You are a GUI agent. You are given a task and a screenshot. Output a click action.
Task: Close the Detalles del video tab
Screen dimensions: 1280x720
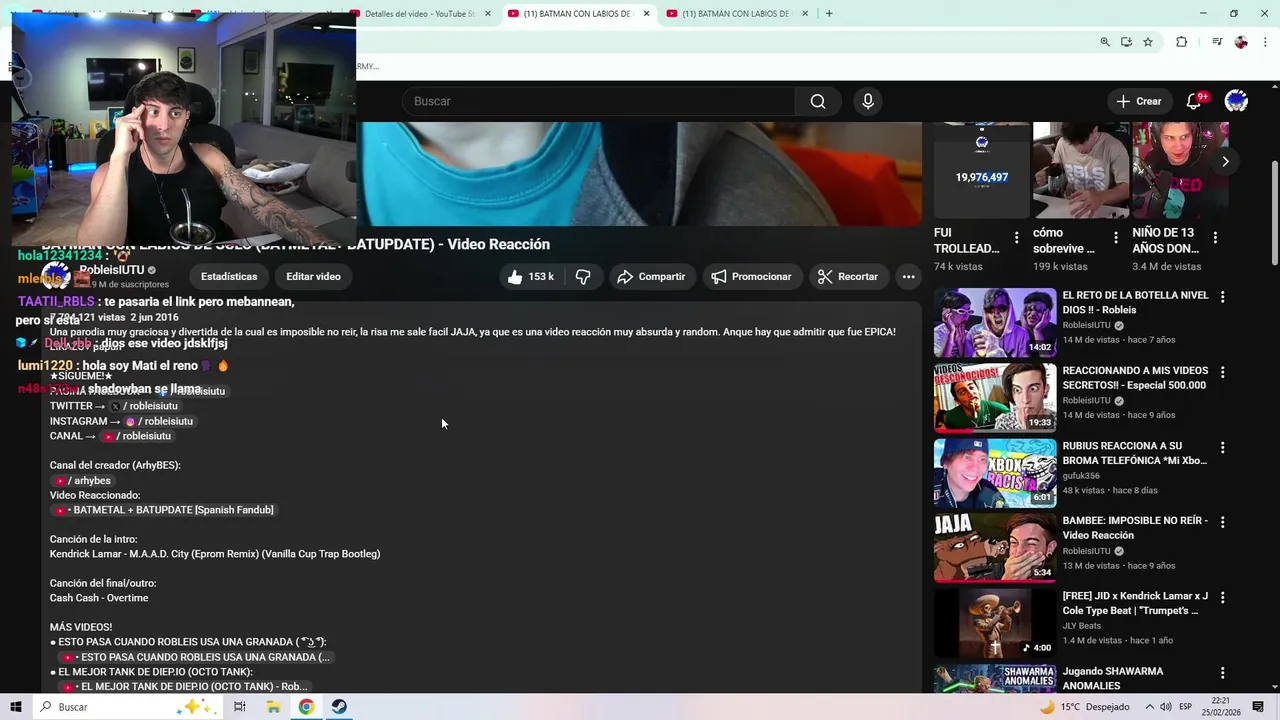[487, 14]
